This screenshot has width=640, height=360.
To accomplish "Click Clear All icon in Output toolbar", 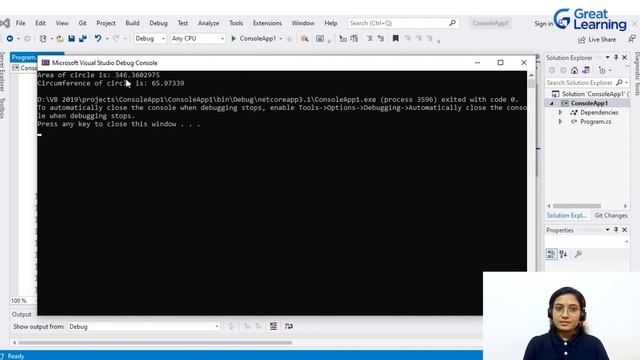I will [x=273, y=326].
